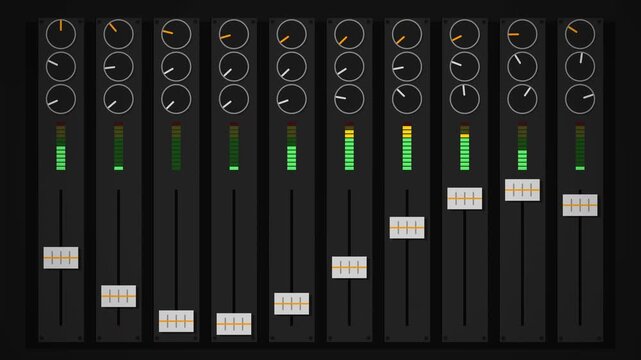Click the fader handle on channel 10
641x360 pixels.
pos(580,205)
